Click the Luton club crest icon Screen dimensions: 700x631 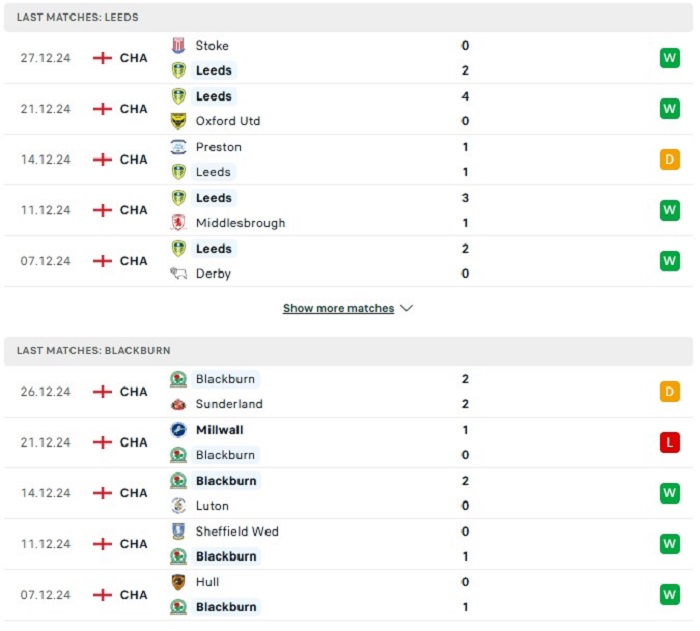[x=179, y=506]
